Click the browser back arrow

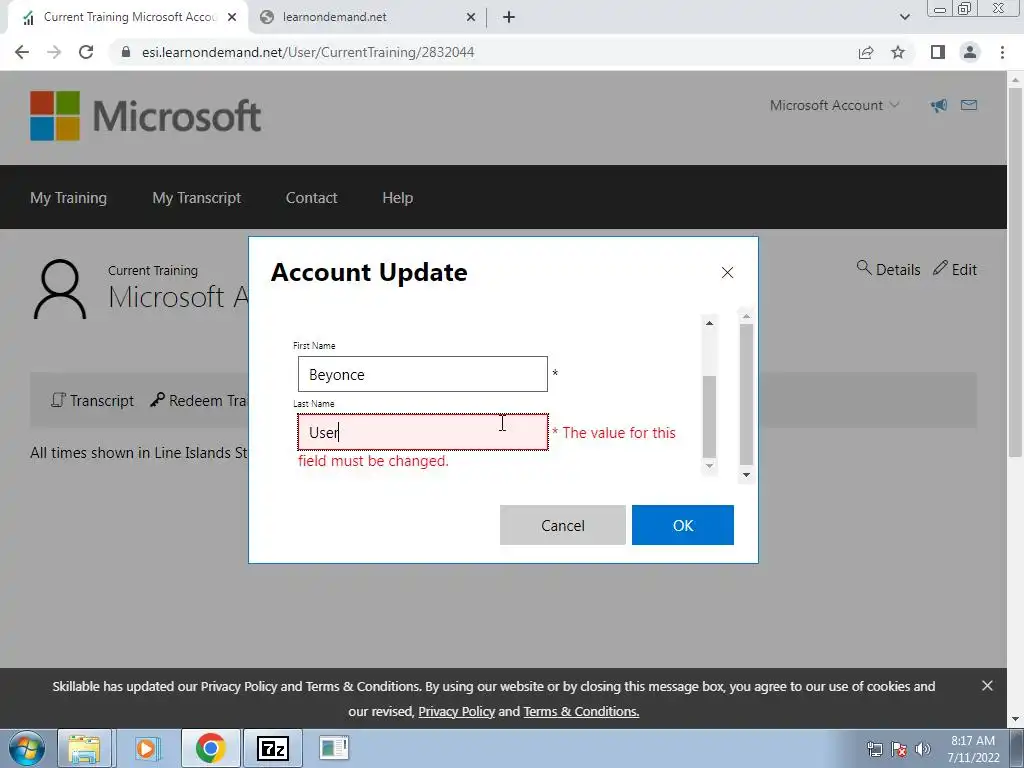pos(22,52)
